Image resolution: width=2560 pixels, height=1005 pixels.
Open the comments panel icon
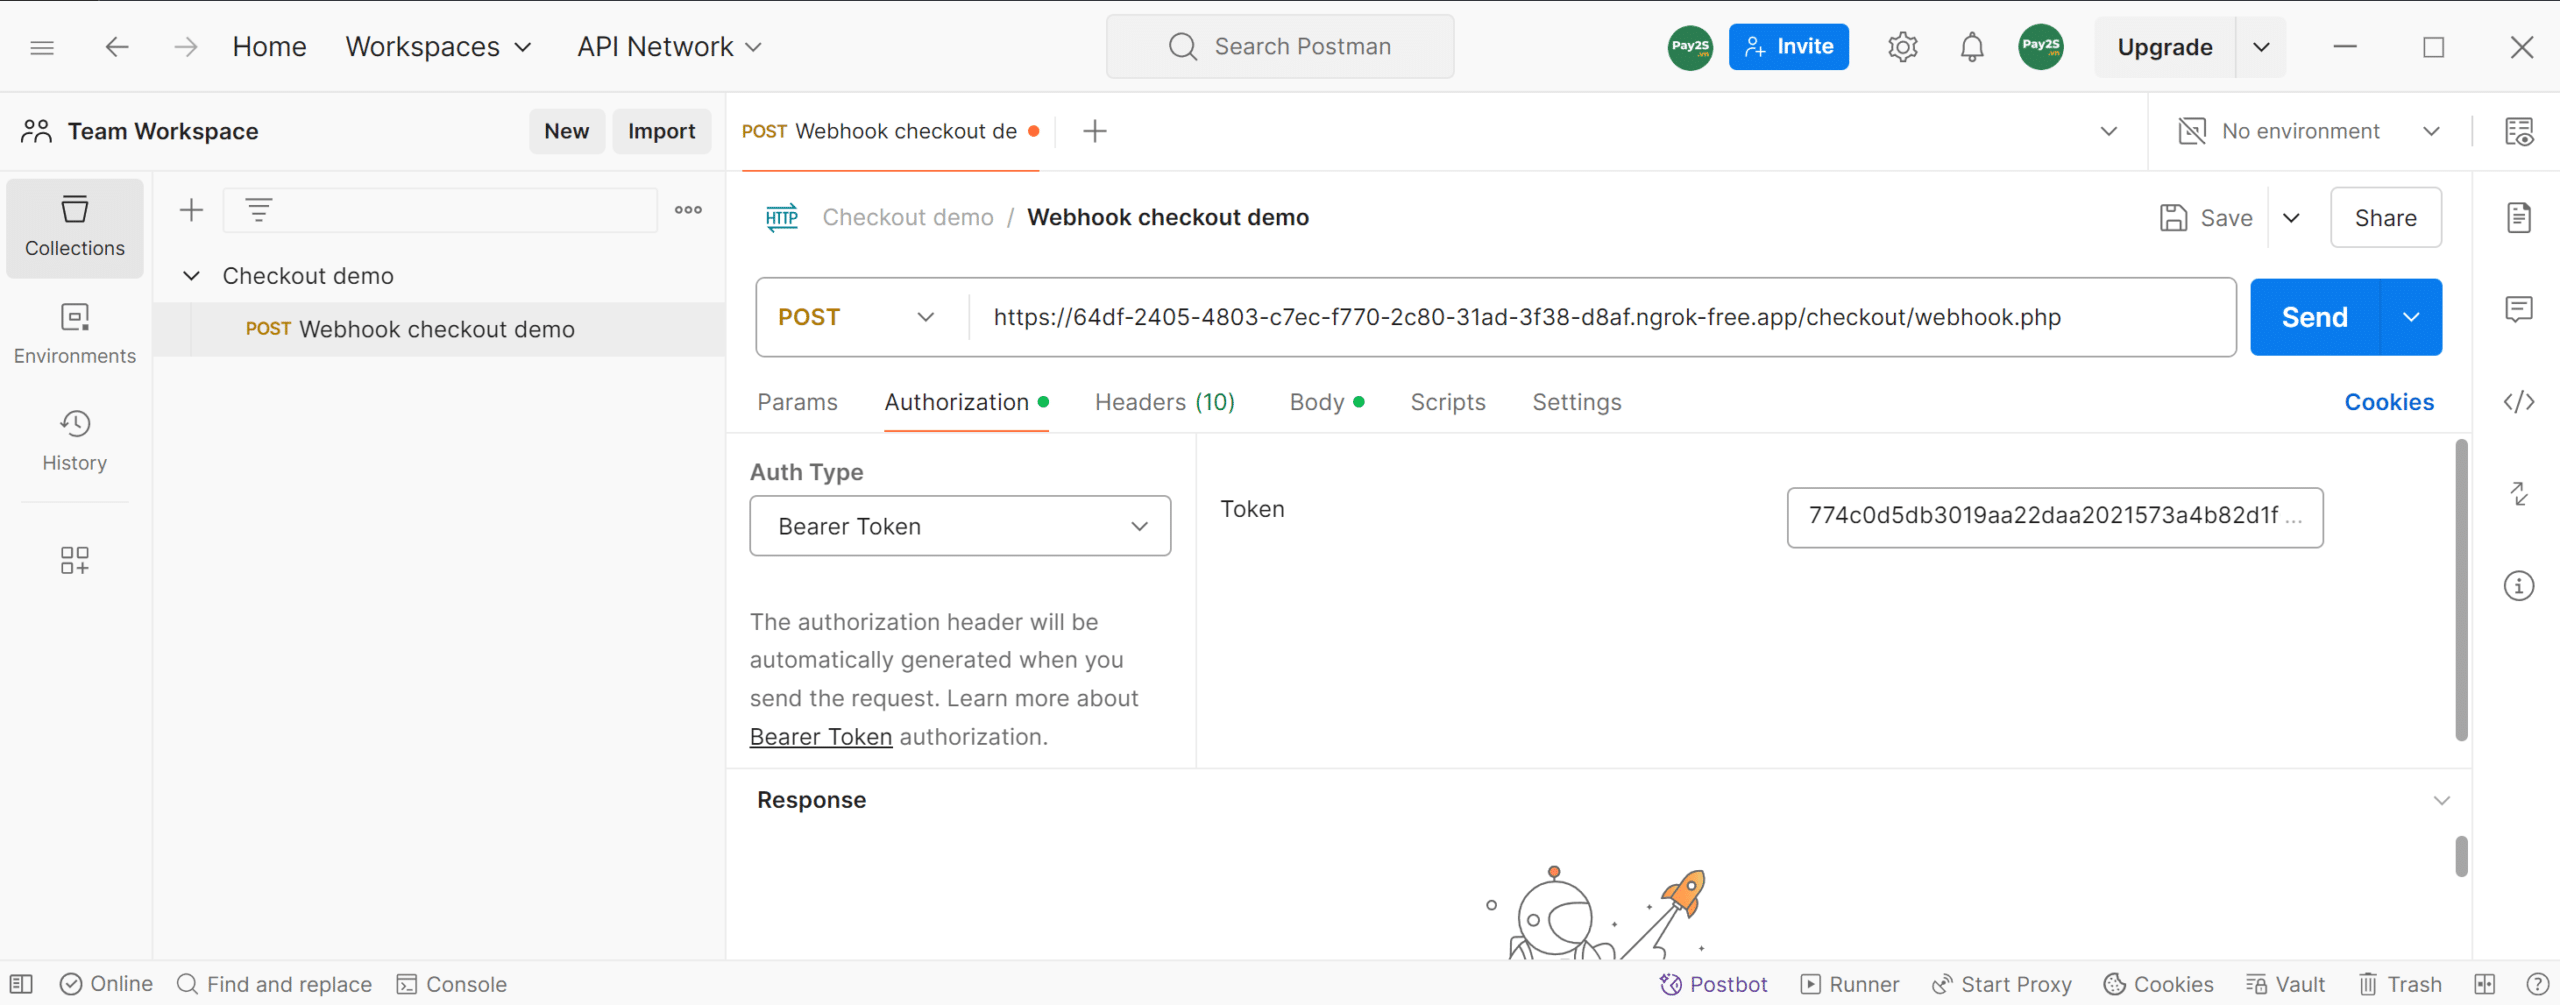click(2518, 309)
